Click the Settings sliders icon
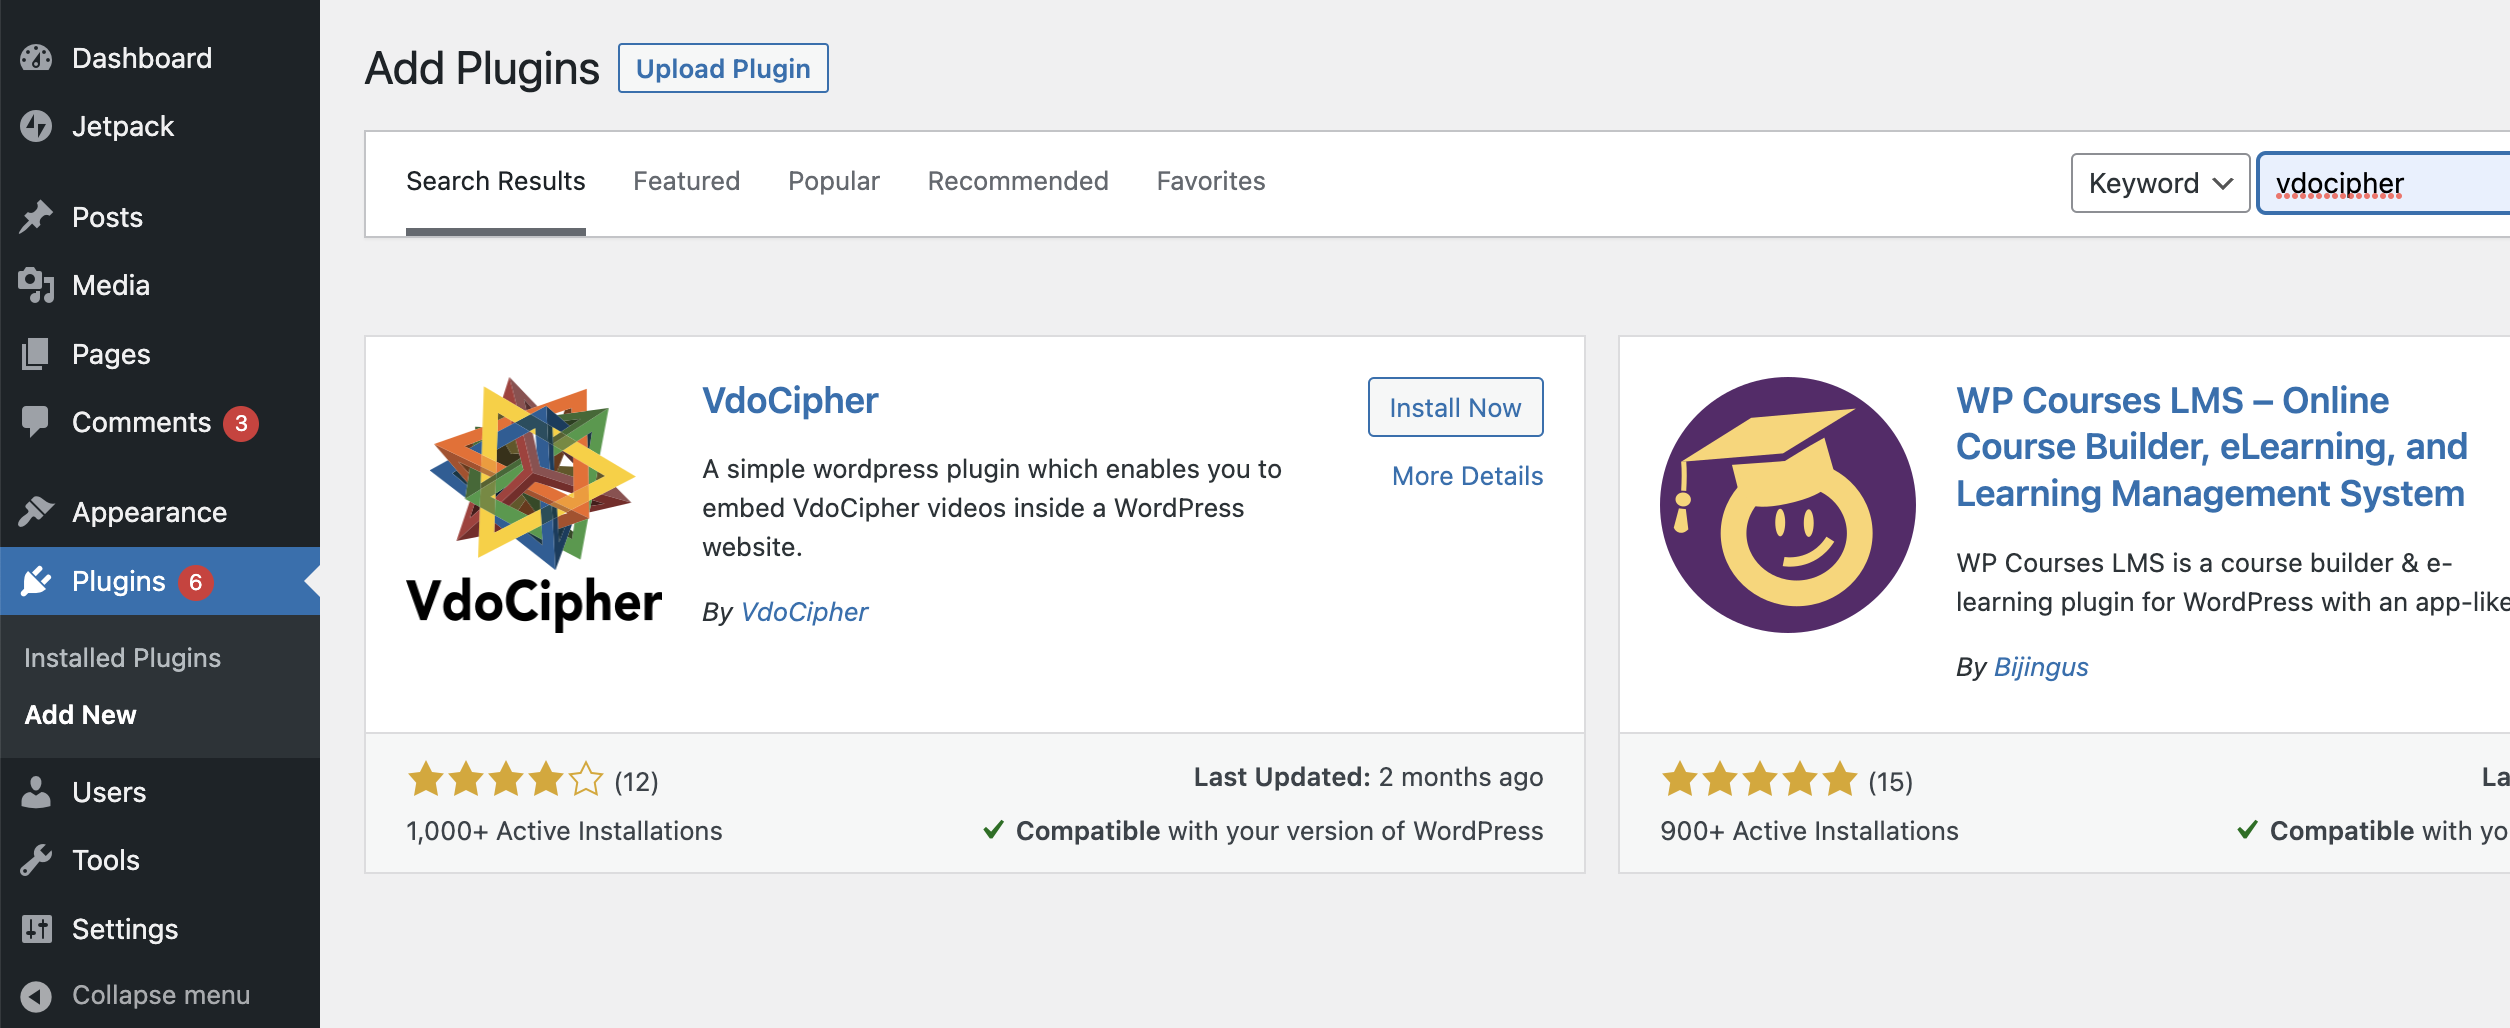 [x=36, y=929]
